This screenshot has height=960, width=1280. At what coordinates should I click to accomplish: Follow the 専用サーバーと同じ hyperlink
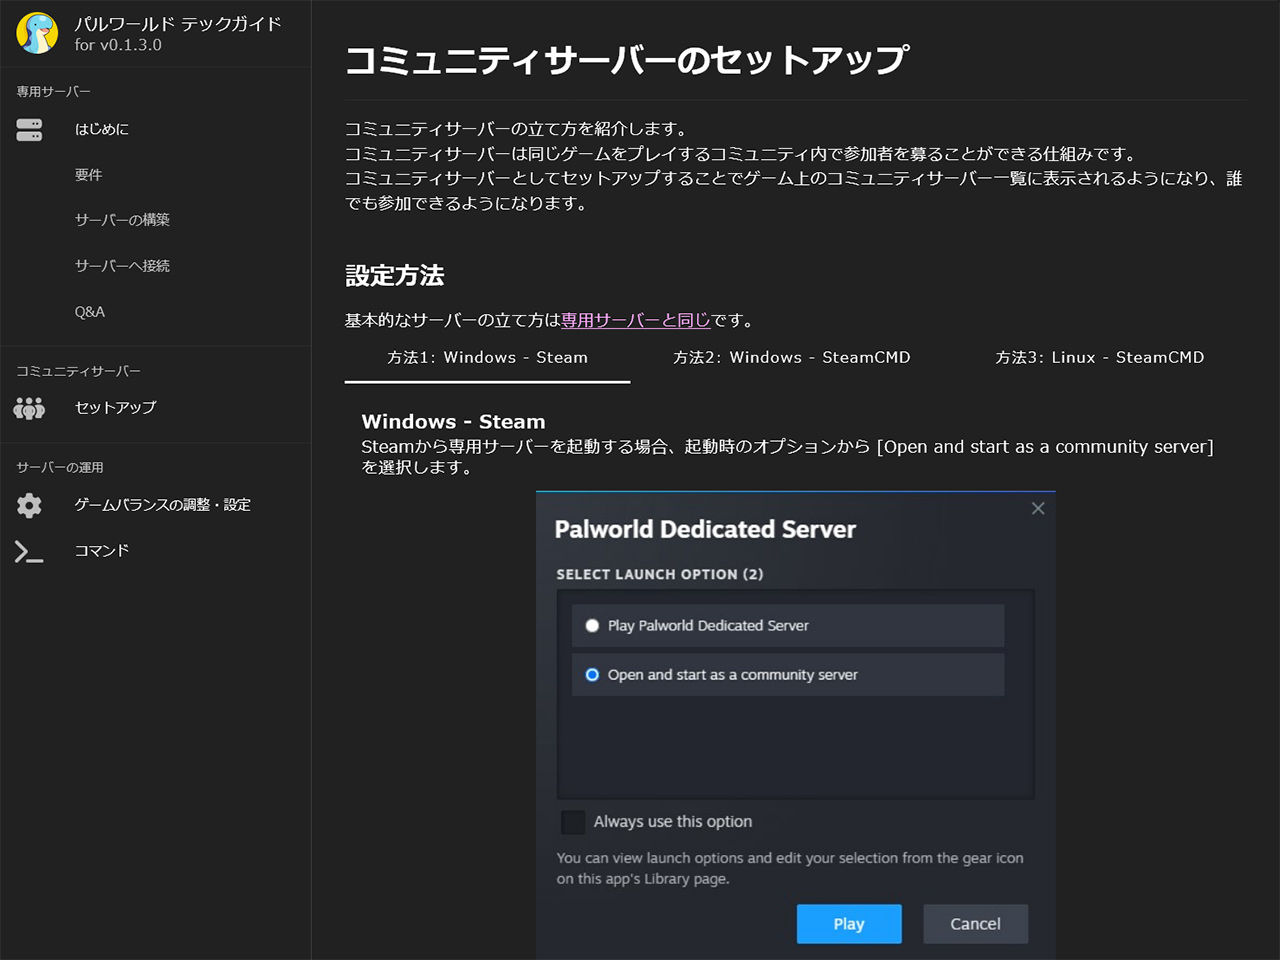636,320
